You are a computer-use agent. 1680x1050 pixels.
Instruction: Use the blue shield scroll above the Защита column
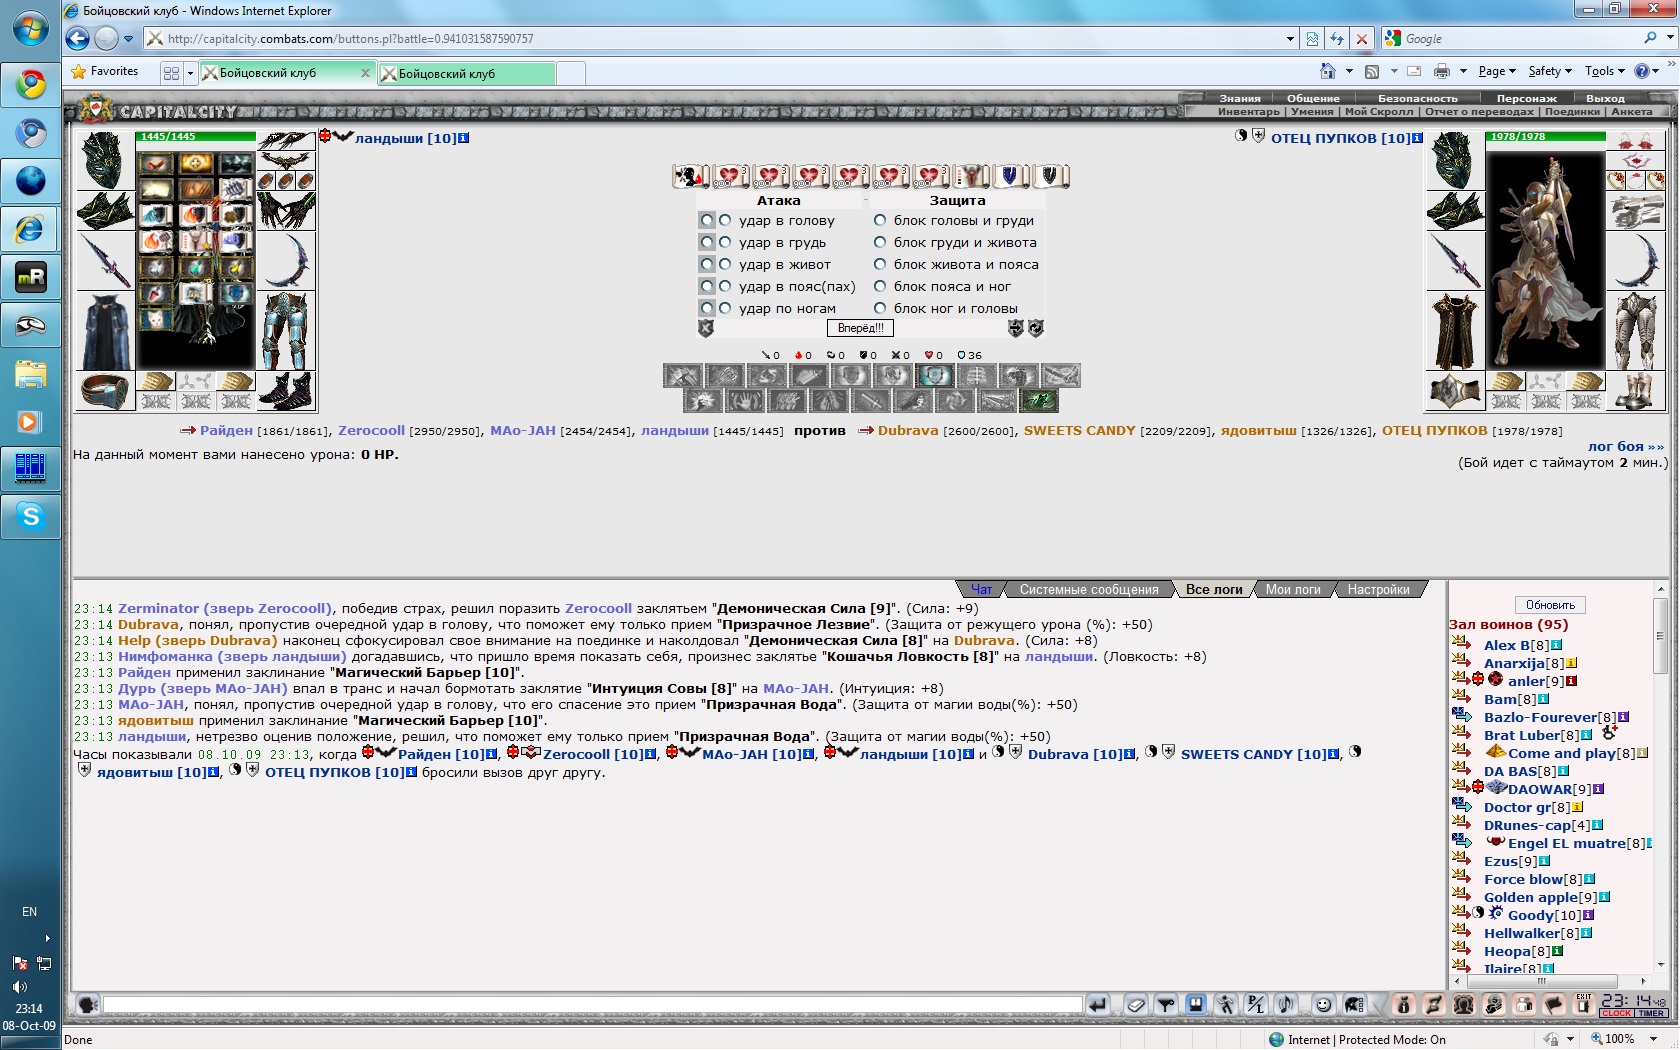pyautogui.click(x=1010, y=176)
